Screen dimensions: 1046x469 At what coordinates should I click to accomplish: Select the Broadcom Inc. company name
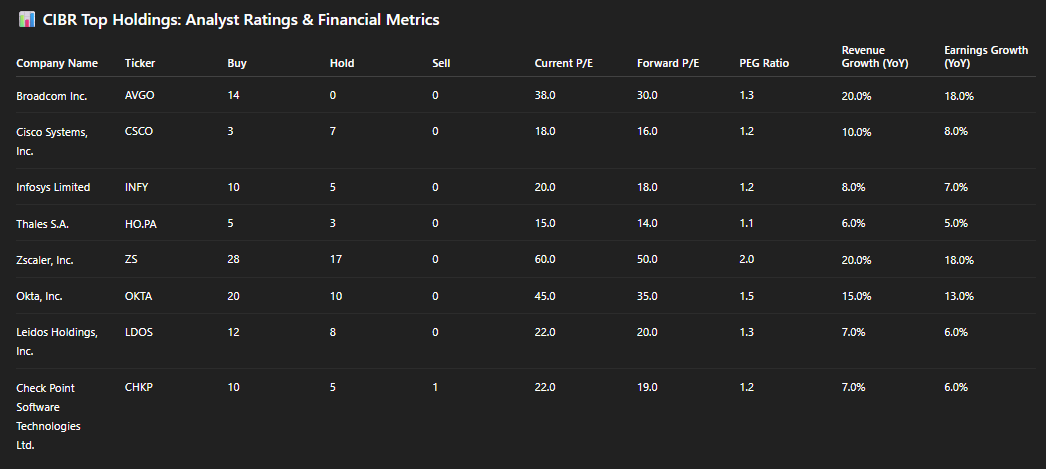[x=51, y=96]
